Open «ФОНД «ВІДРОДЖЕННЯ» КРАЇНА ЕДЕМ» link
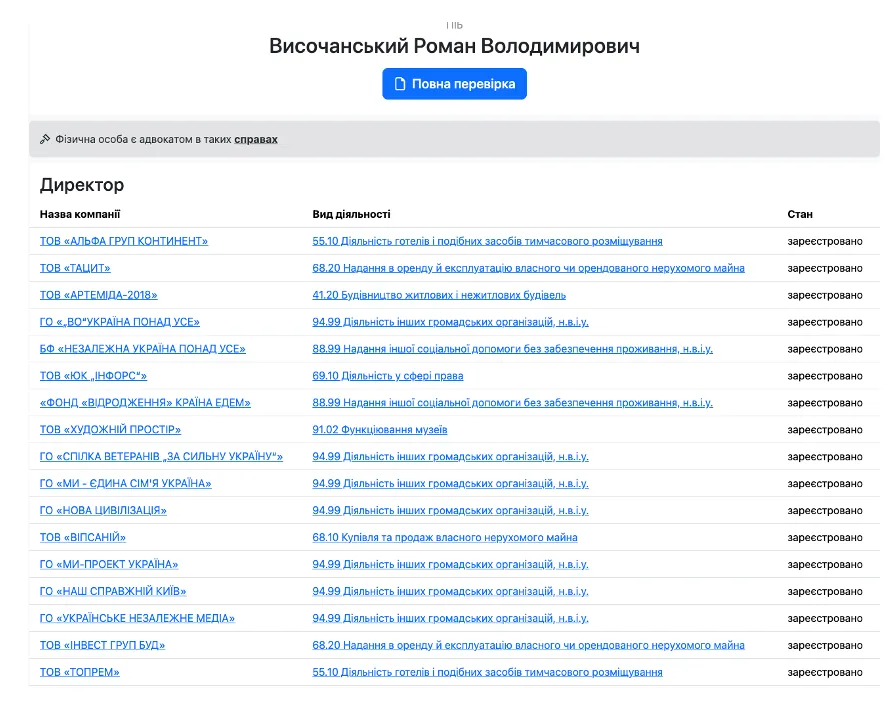892x702 pixels. 145,403
